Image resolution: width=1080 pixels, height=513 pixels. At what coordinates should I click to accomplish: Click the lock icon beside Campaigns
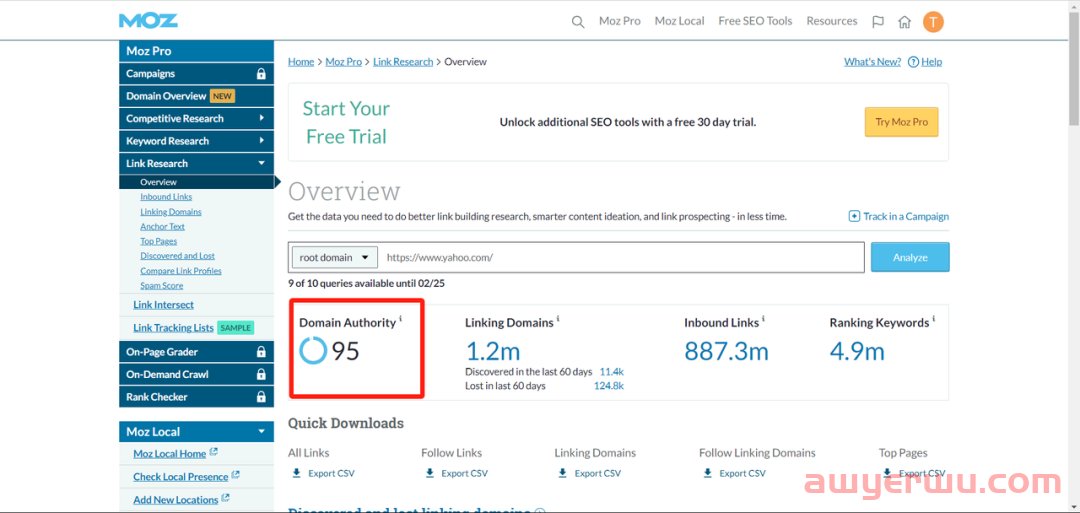(261, 74)
